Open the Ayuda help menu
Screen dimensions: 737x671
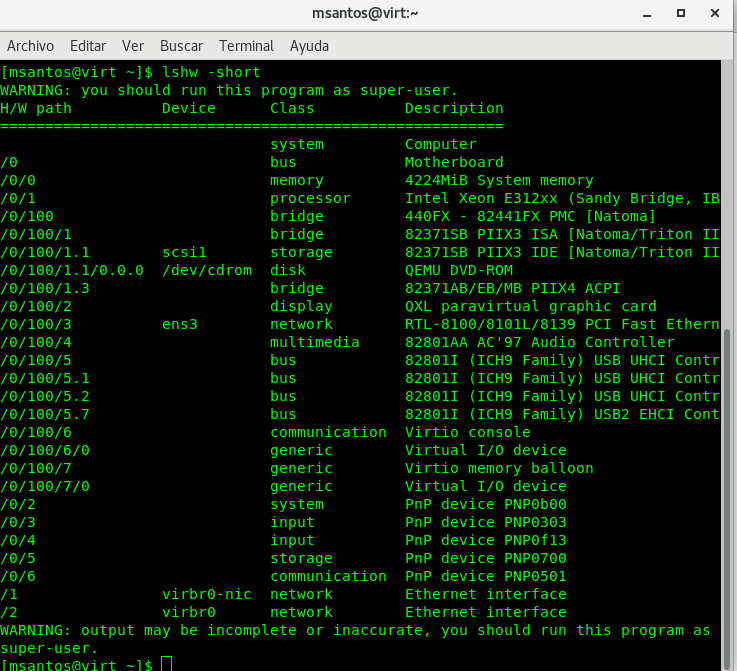309,46
